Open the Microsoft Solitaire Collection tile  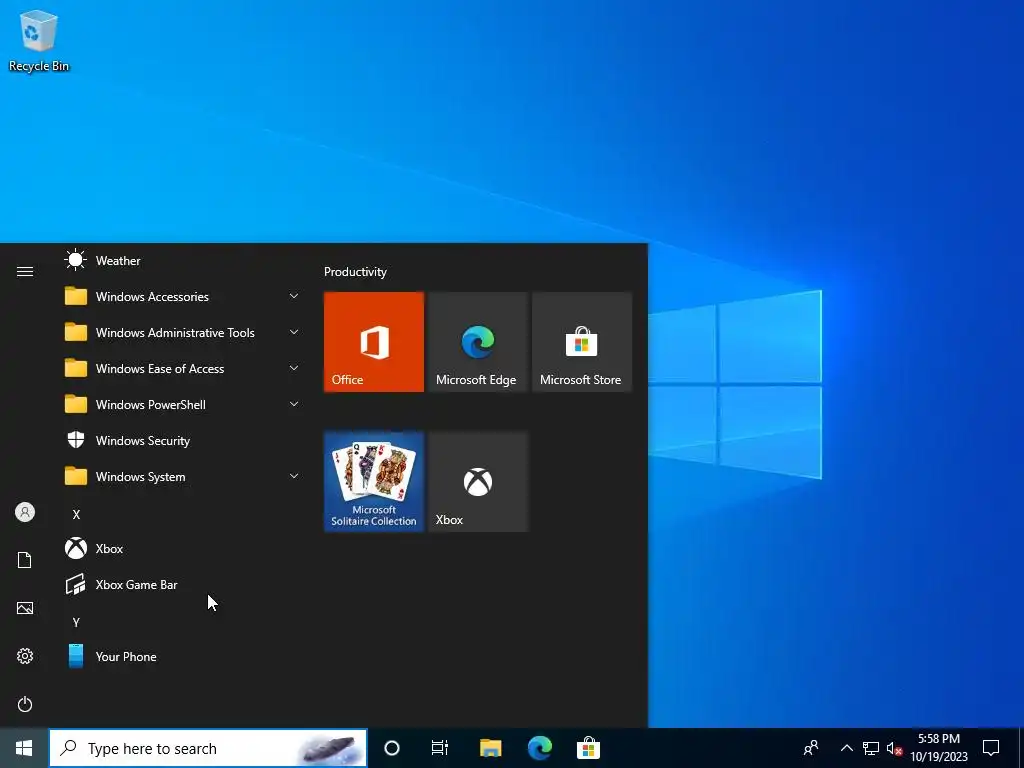pyautogui.click(x=374, y=481)
